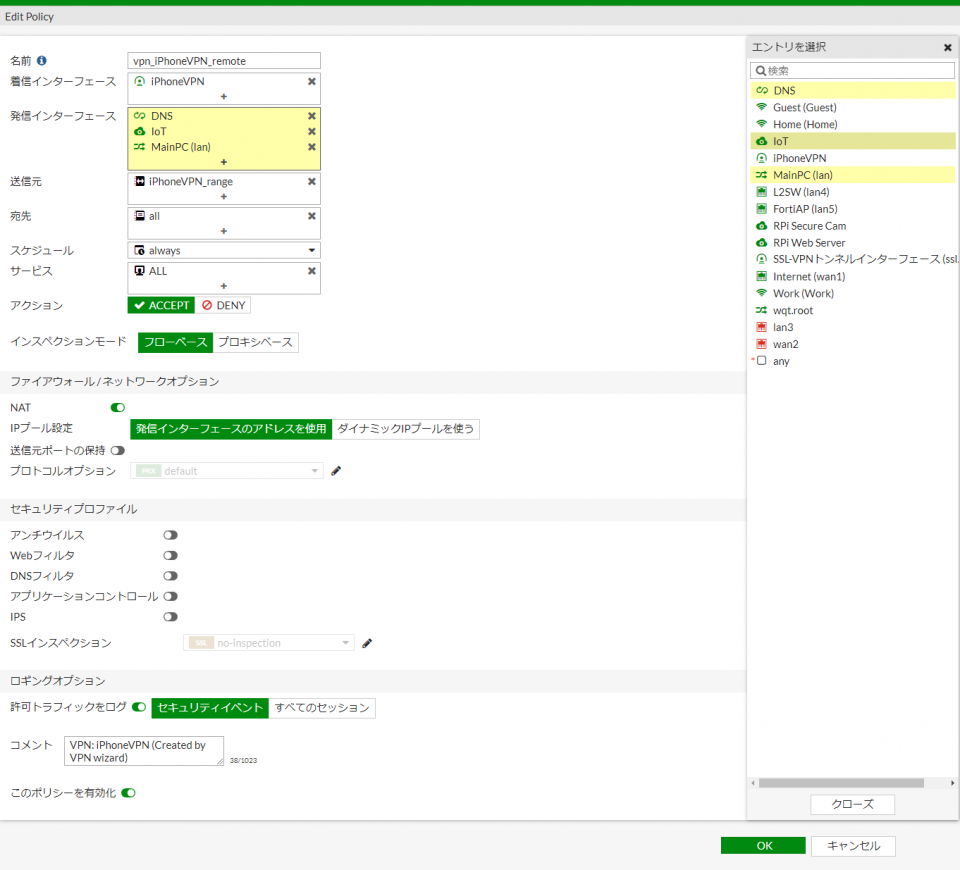Select フローベース inspection mode
The width and height of the screenshot is (960, 870).
[175, 342]
